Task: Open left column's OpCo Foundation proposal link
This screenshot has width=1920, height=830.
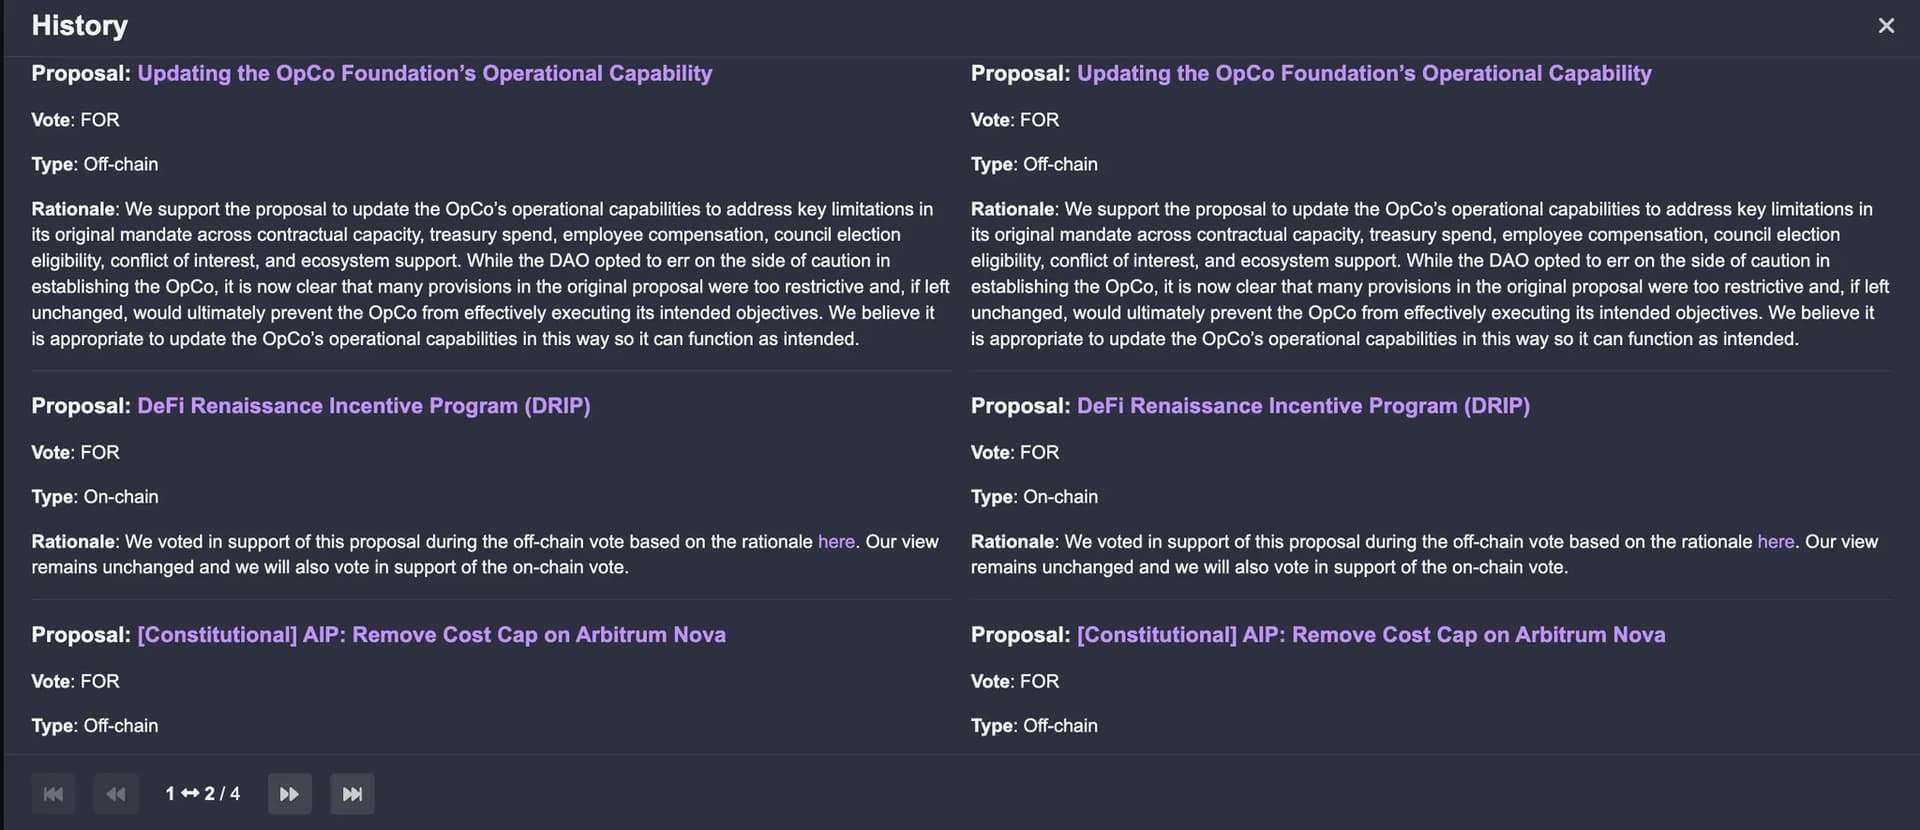Action: tap(424, 73)
